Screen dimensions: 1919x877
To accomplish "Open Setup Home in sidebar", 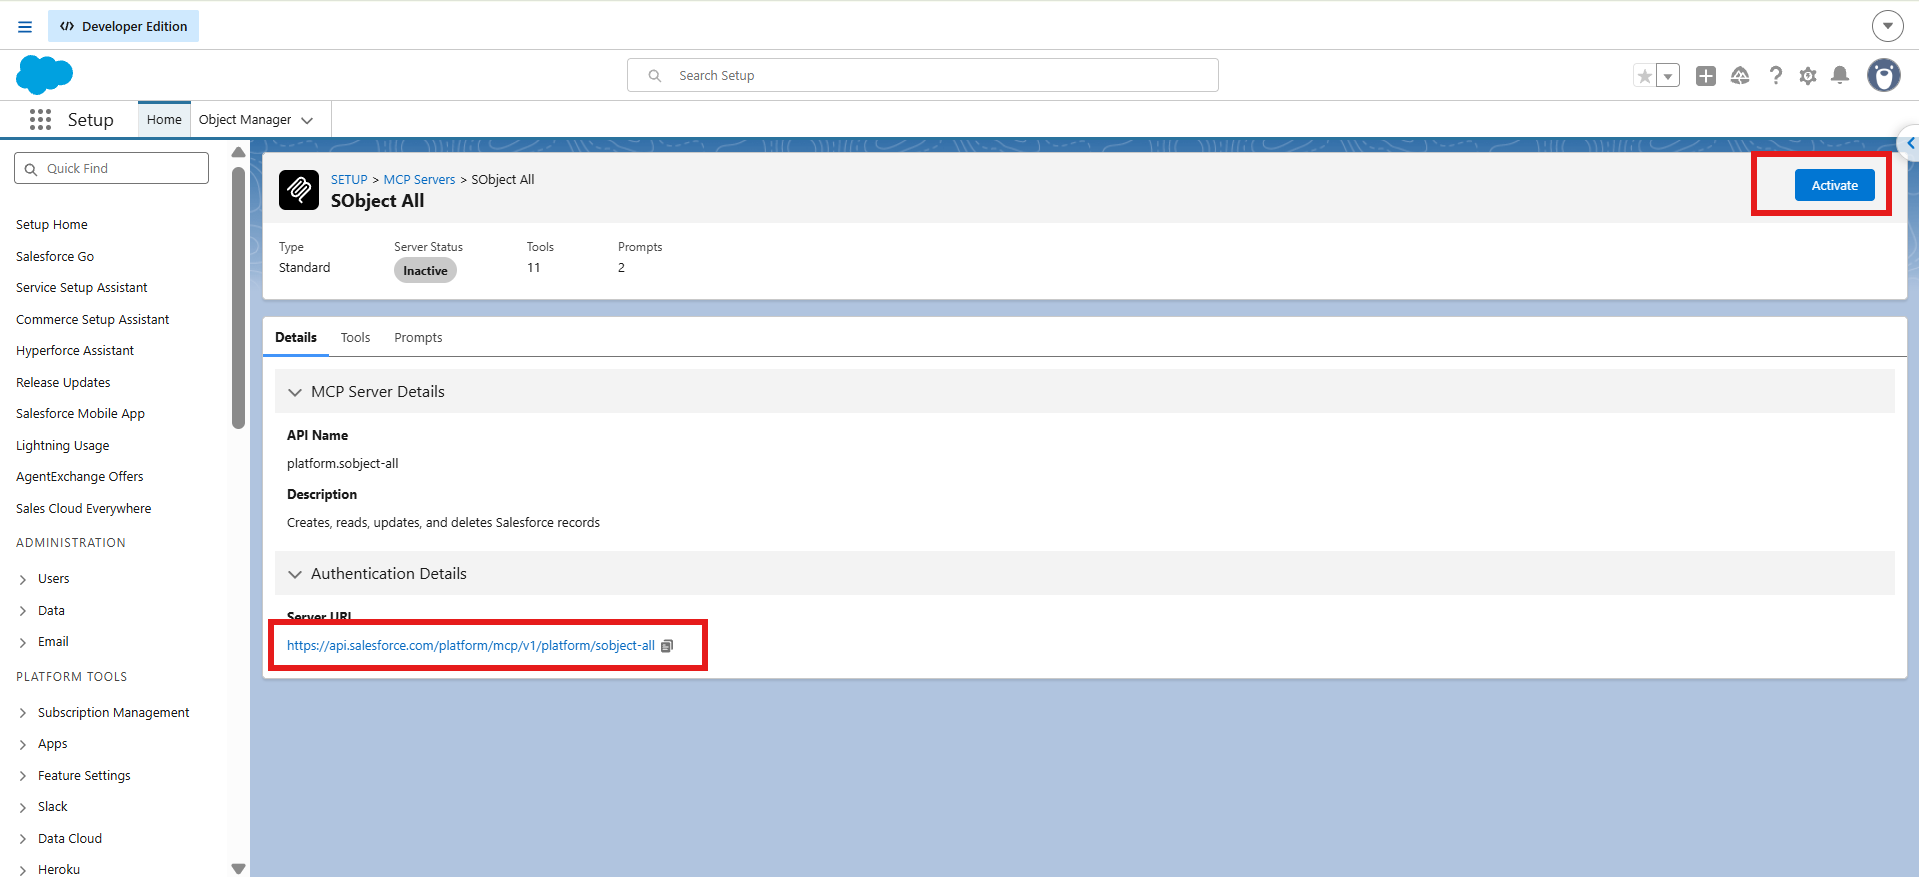I will 52,225.
